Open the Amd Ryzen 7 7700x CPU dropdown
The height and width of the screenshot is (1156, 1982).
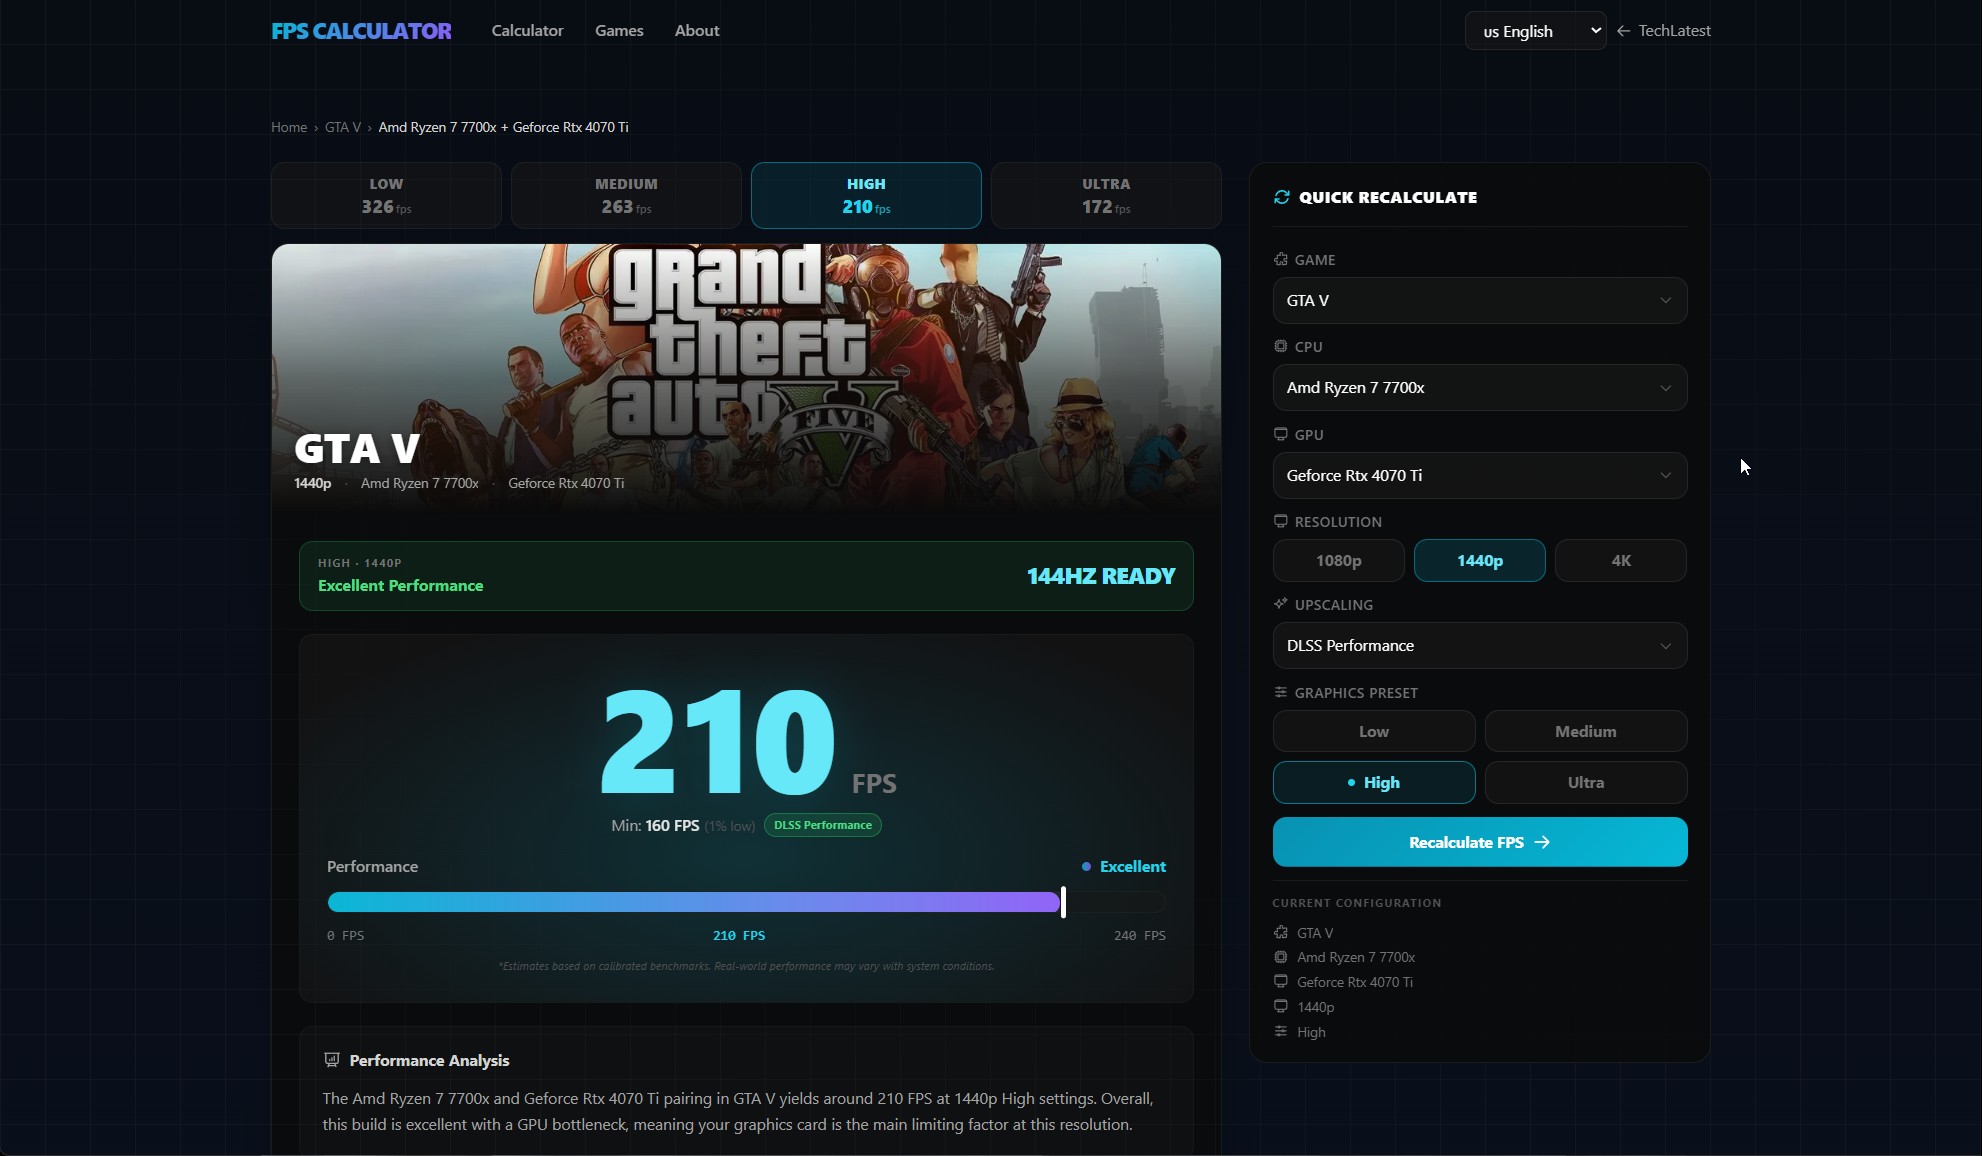1480,387
